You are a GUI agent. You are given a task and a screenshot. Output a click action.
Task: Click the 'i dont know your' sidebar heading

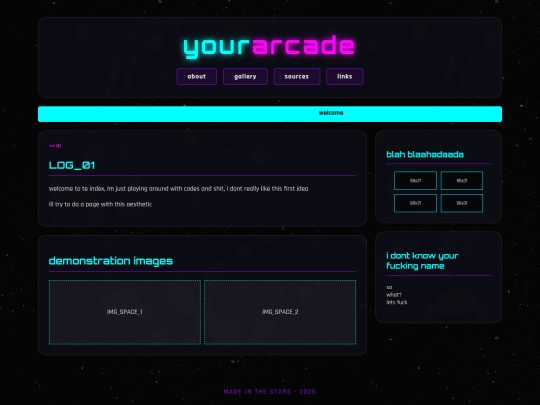coord(422,261)
